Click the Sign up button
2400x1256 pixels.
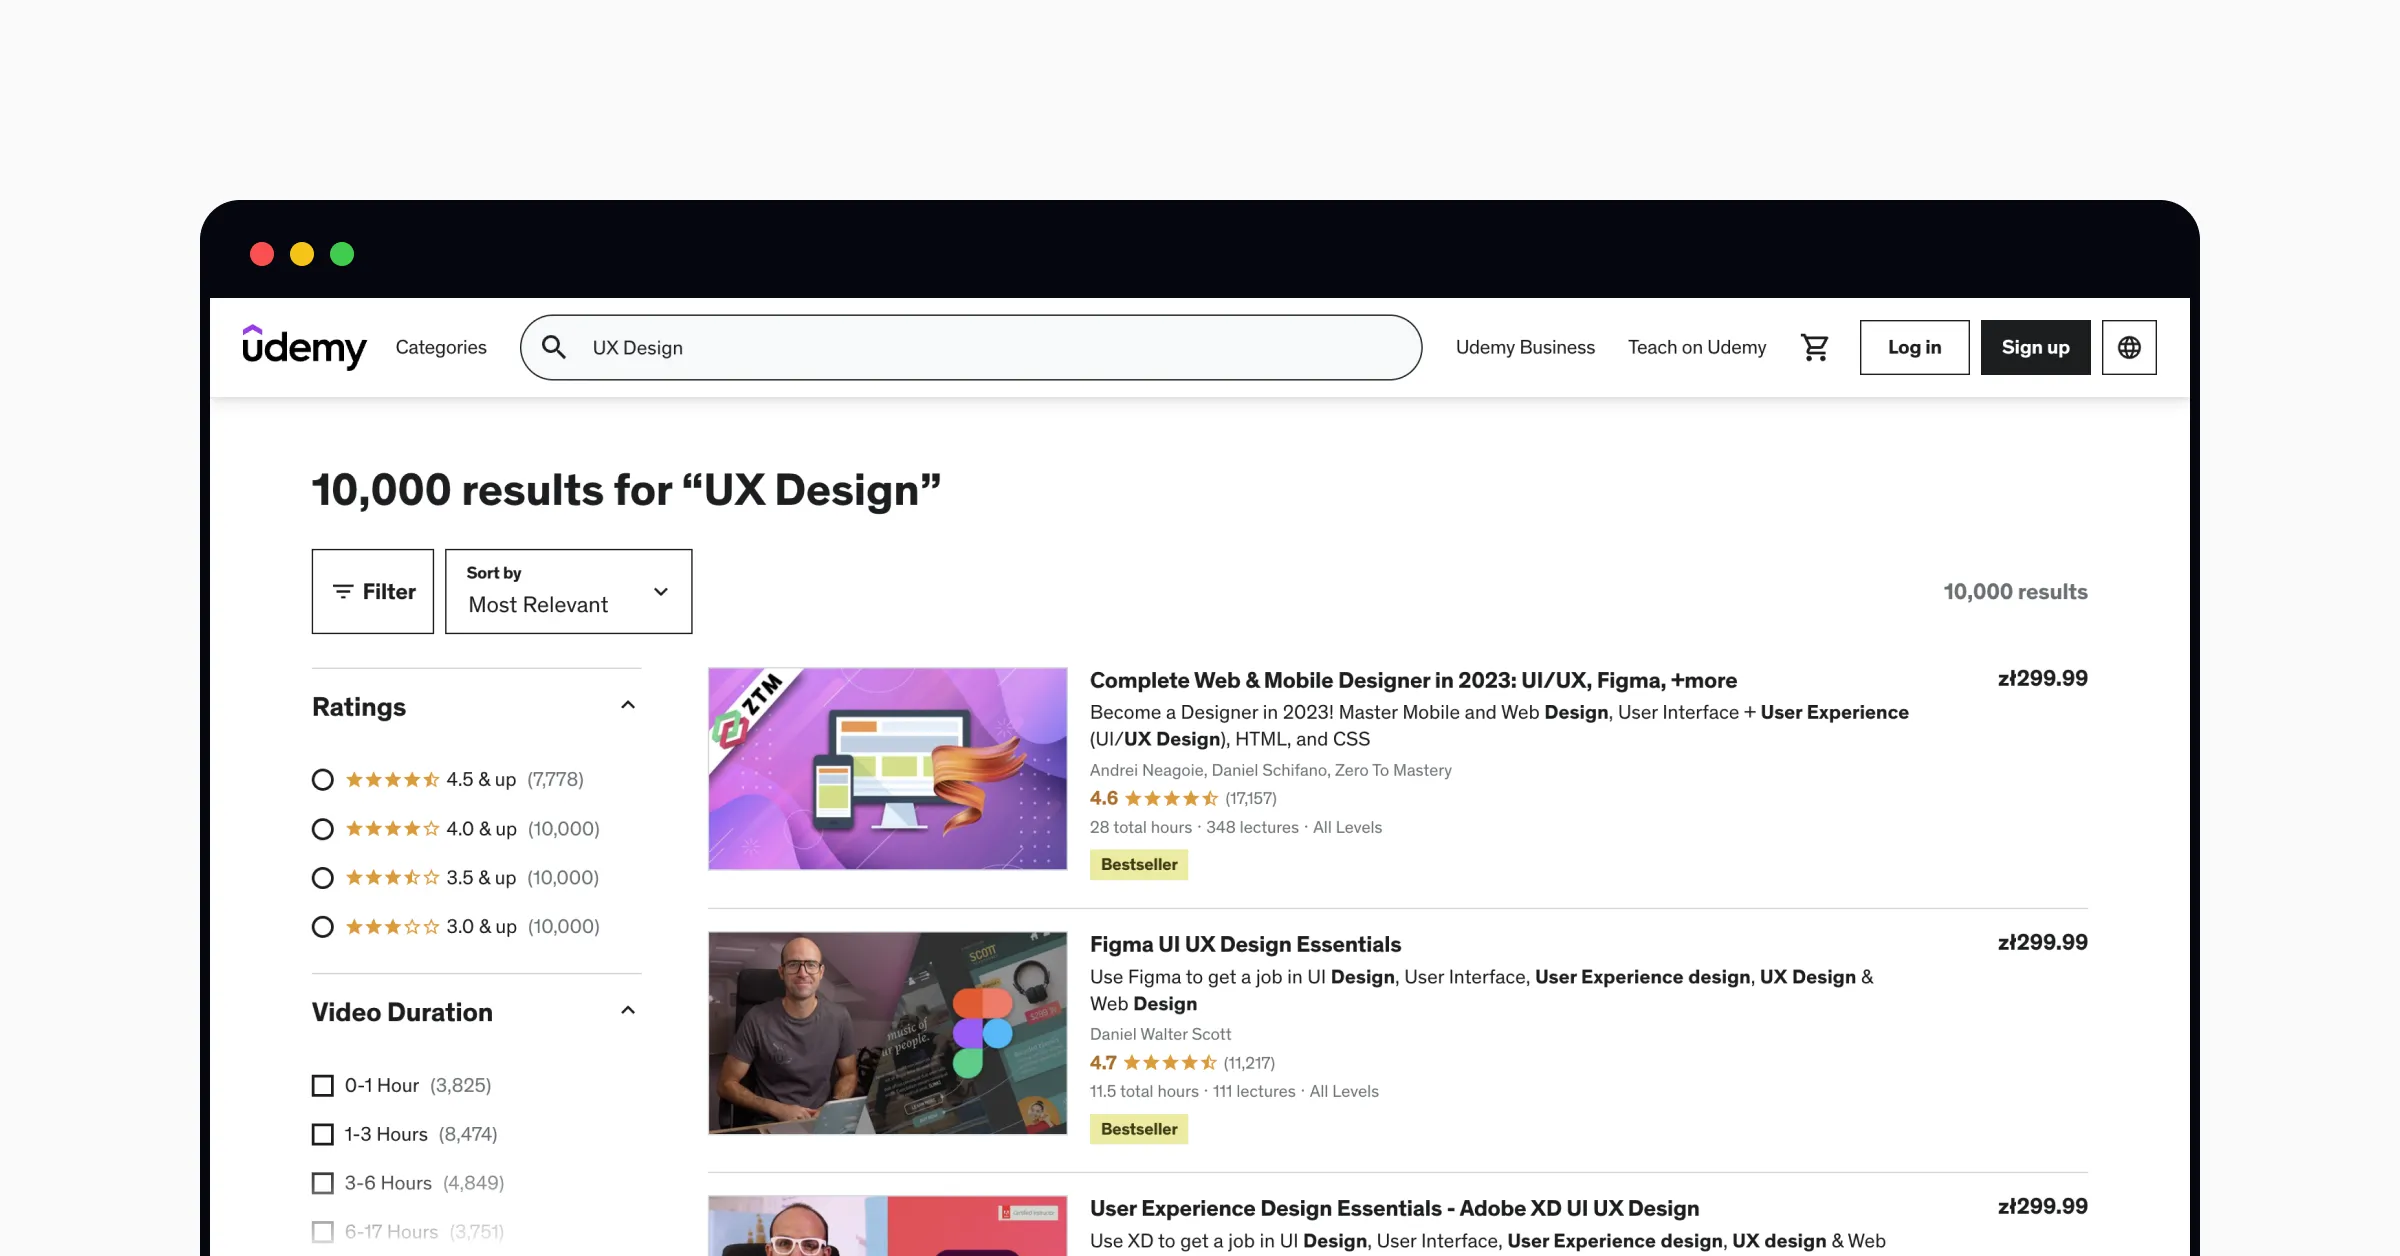(2035, 347)
